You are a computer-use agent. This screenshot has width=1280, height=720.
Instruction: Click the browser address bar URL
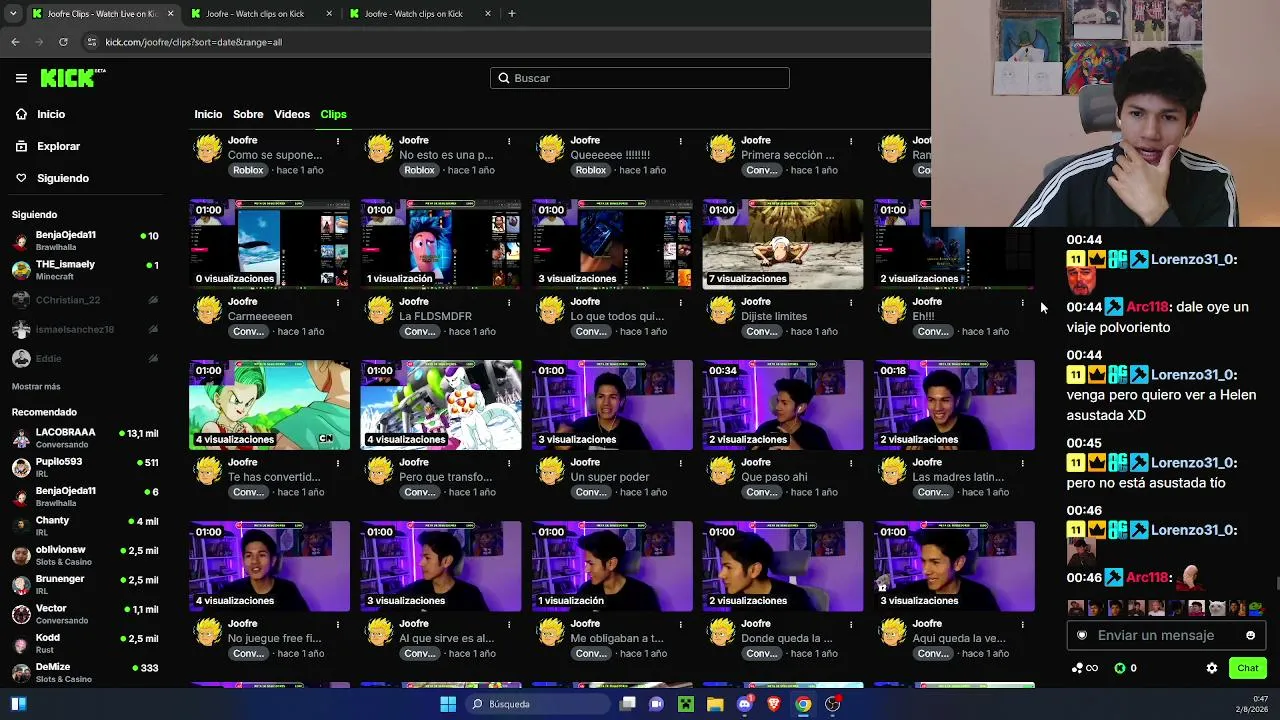click(193, 42)
